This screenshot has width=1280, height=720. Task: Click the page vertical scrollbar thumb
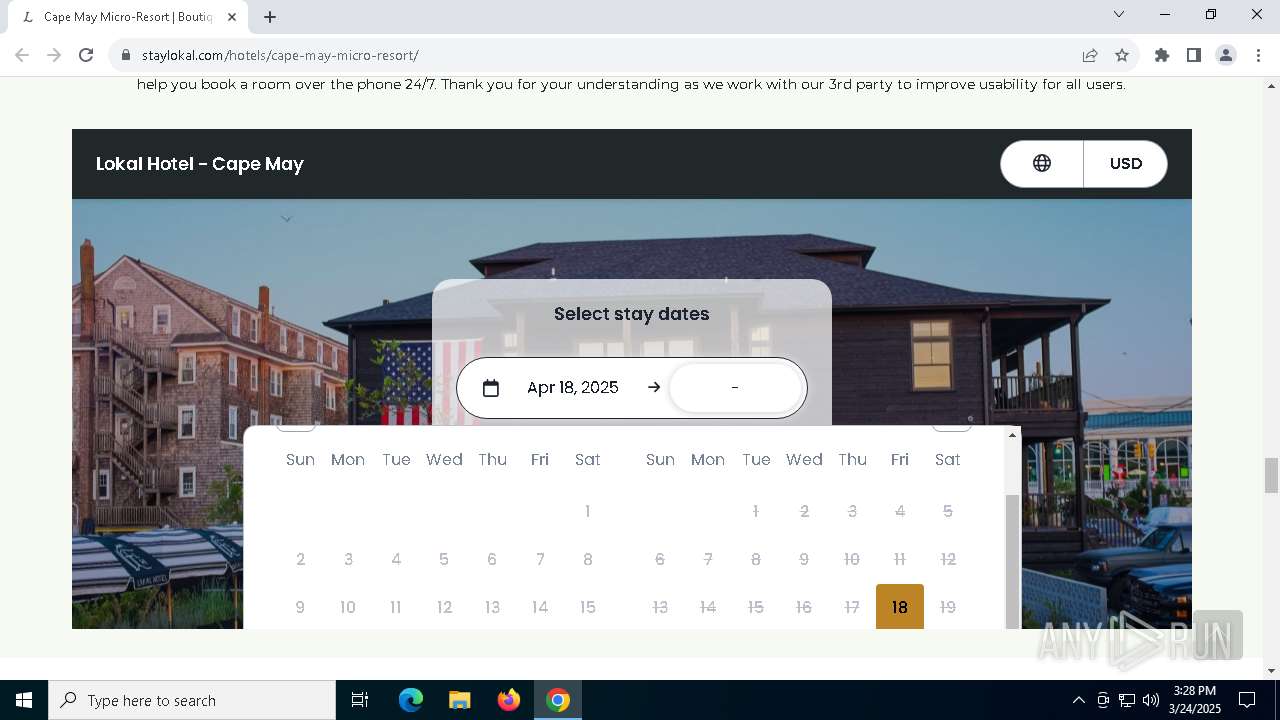point(1271,475)
